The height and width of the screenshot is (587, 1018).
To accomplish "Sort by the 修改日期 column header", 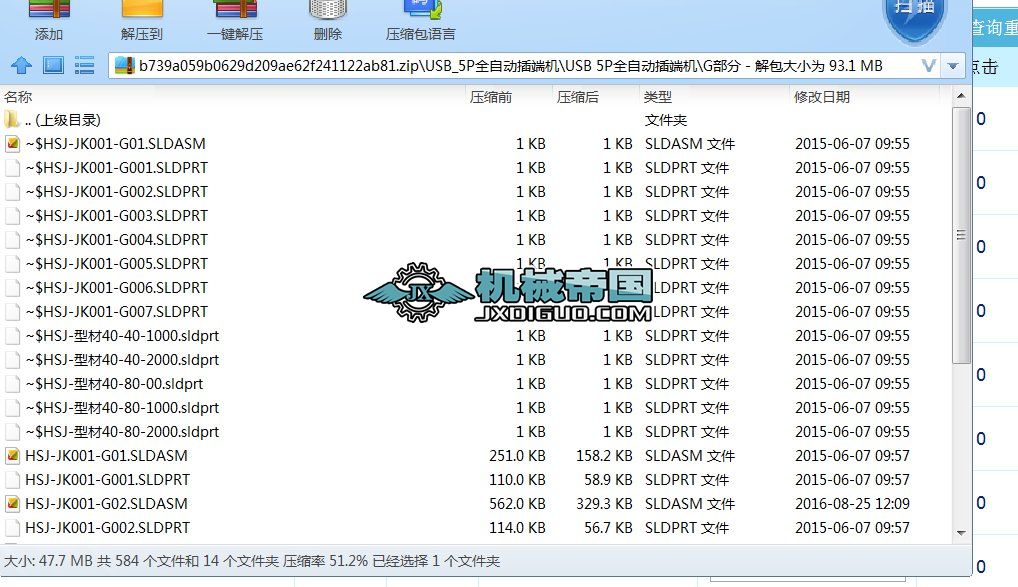I will pos(821,96).
